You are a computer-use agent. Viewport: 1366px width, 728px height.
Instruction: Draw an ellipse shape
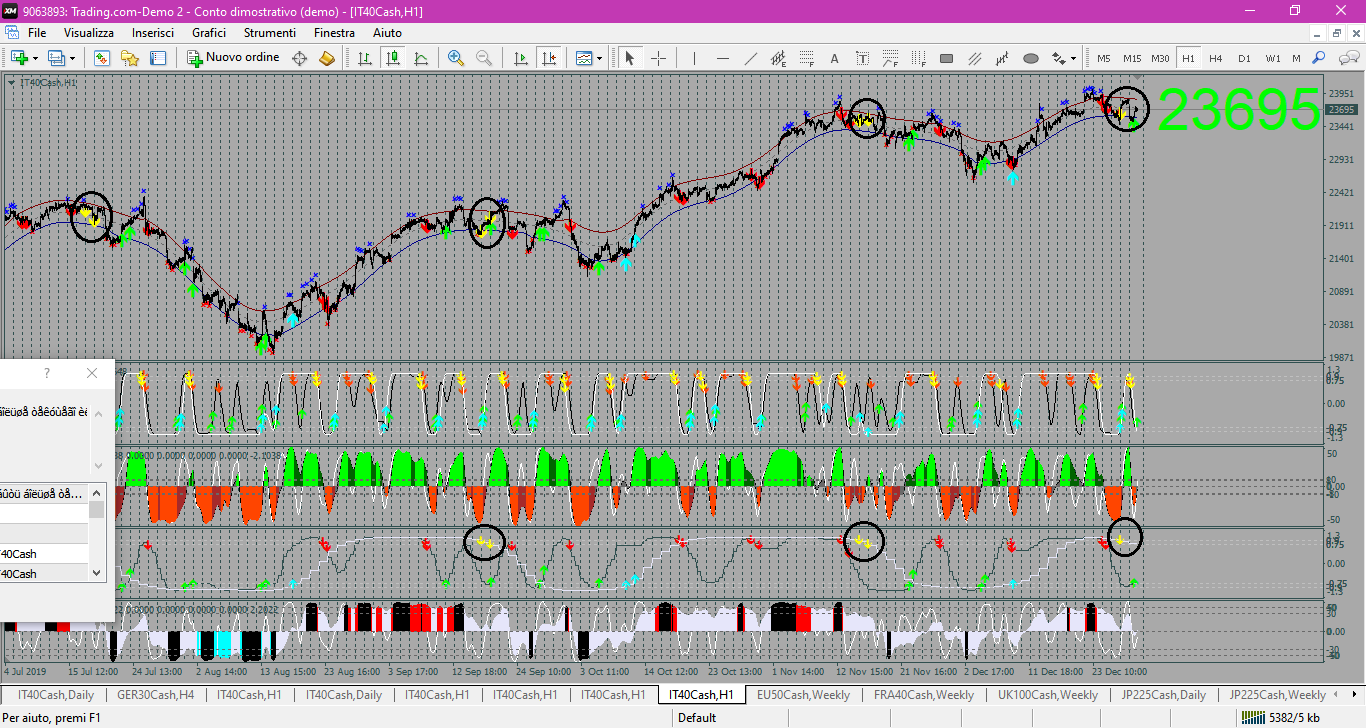[x=1031, y=58]
